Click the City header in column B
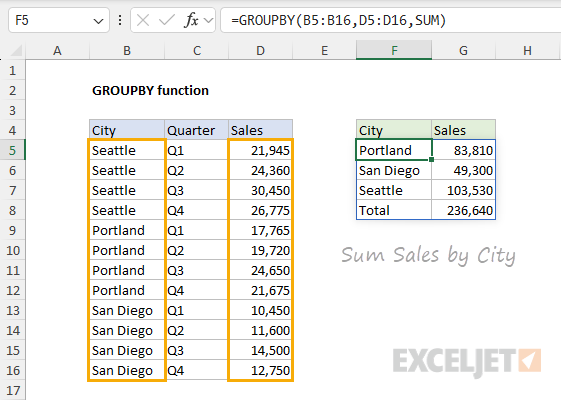561x400 pixels. pos(127,130)
